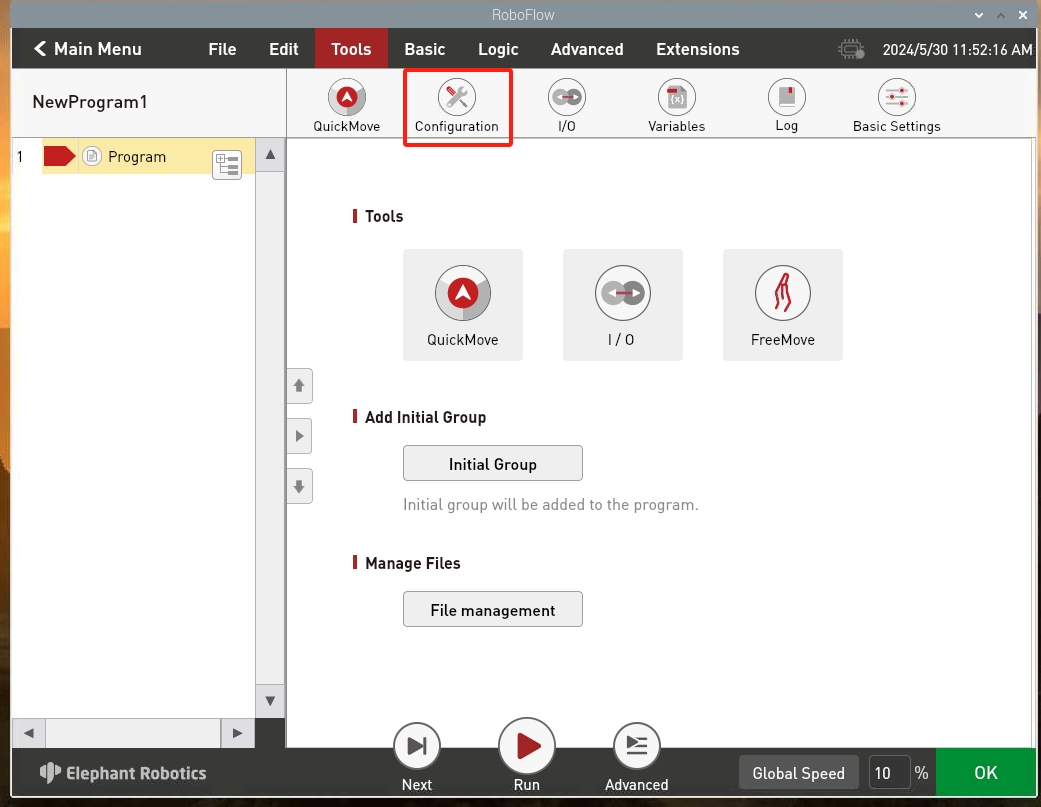Launch the FreeMove tool tile
This screenshot has height=807, width=1041.
click(x=782, y=304)
